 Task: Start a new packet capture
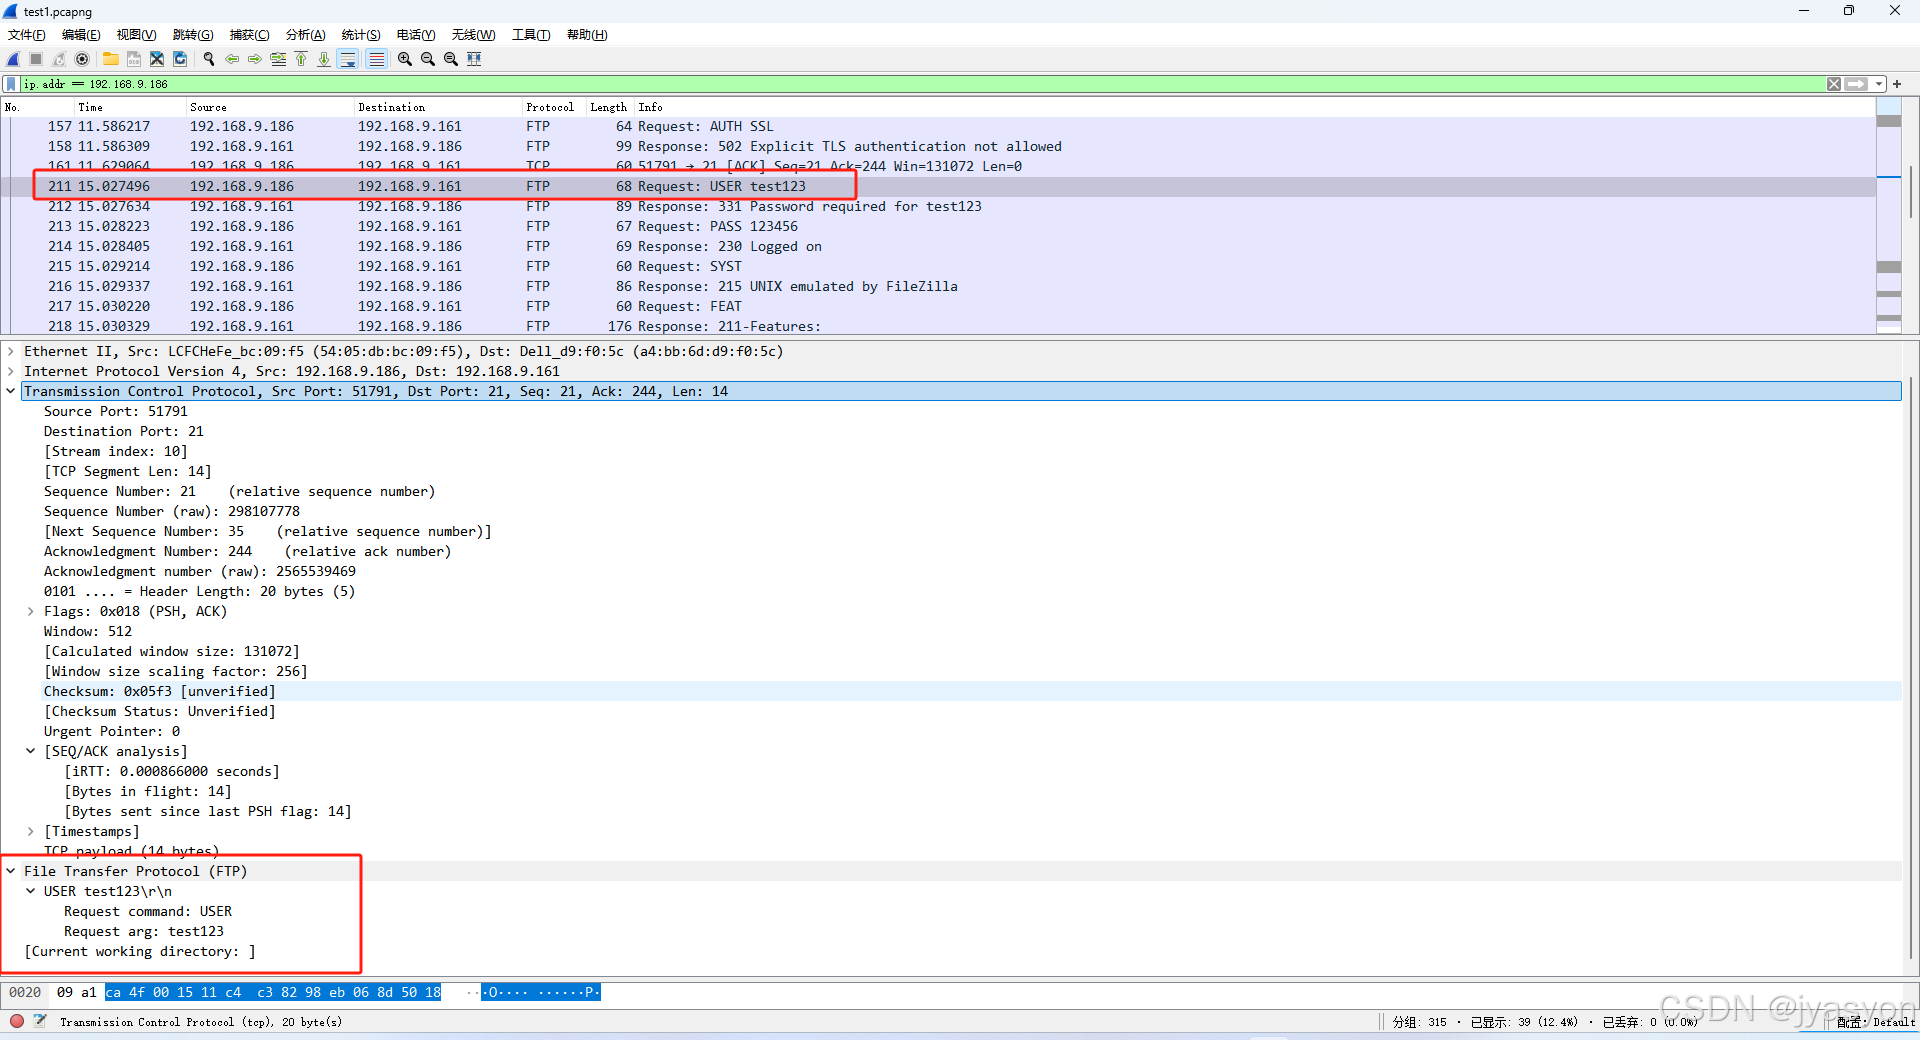pyautogui.click(x=12, y=59)
